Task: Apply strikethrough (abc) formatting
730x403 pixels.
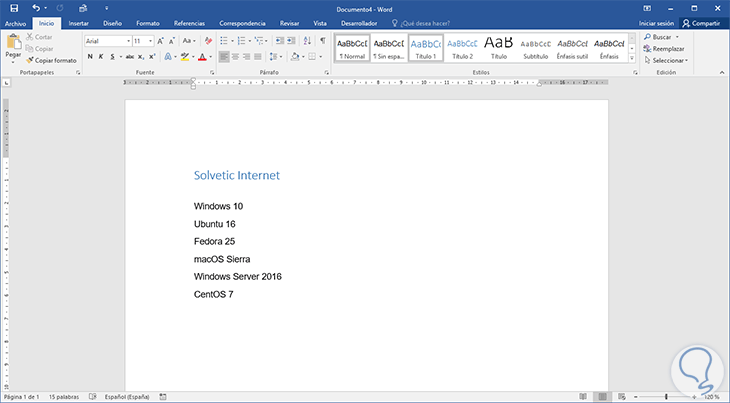Action: [x=129, y=57]
